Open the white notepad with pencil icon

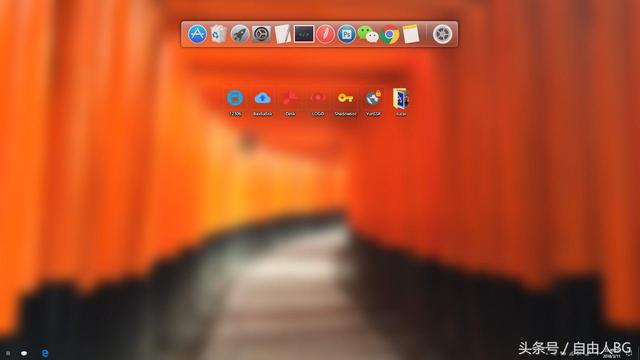282,34
